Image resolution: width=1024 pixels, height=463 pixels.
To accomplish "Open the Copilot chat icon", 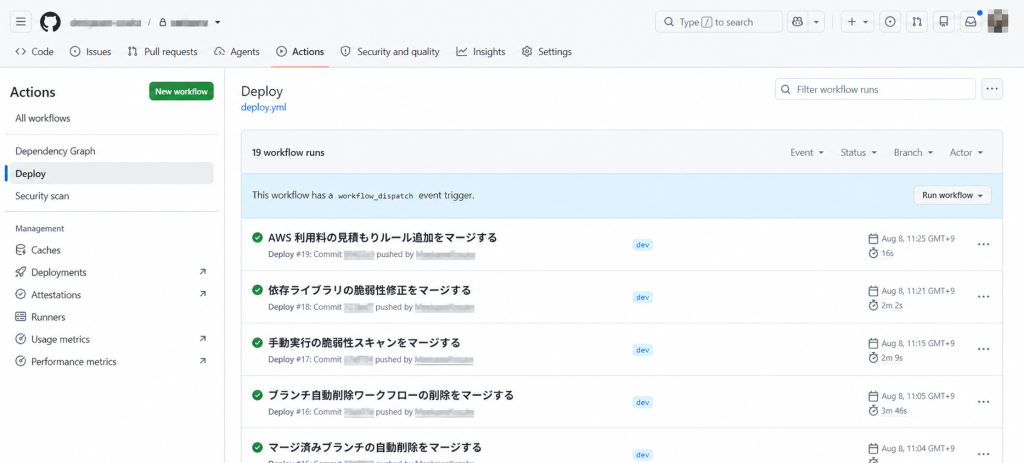I will pyautogui.click(x=797, y=22).
